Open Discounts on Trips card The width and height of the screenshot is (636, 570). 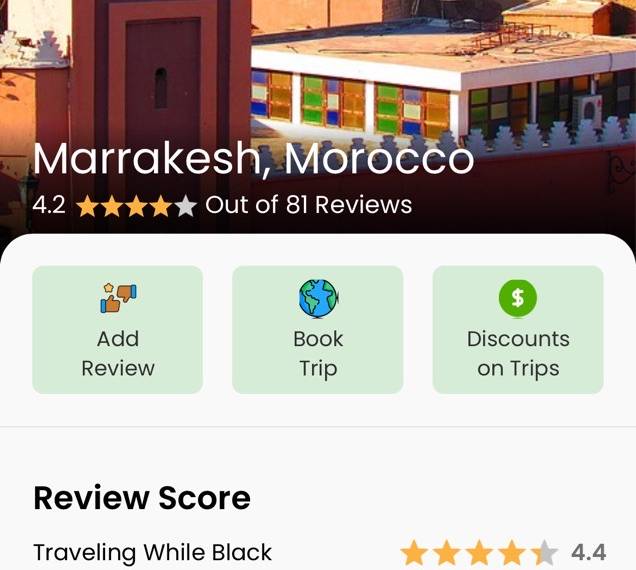518,329
